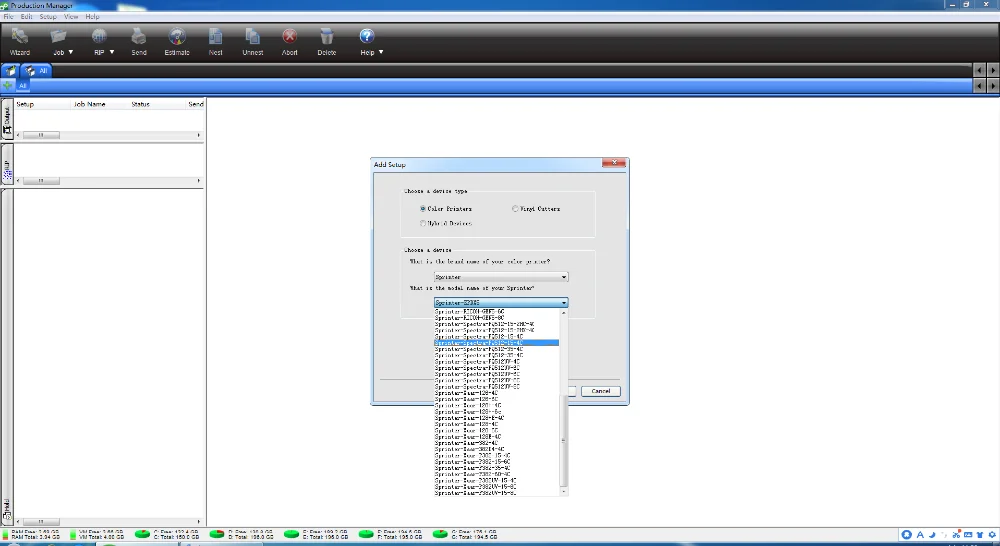Open the Help menu in menu bar
Screen dimensions: 1000x546
(x=92, y=17)
